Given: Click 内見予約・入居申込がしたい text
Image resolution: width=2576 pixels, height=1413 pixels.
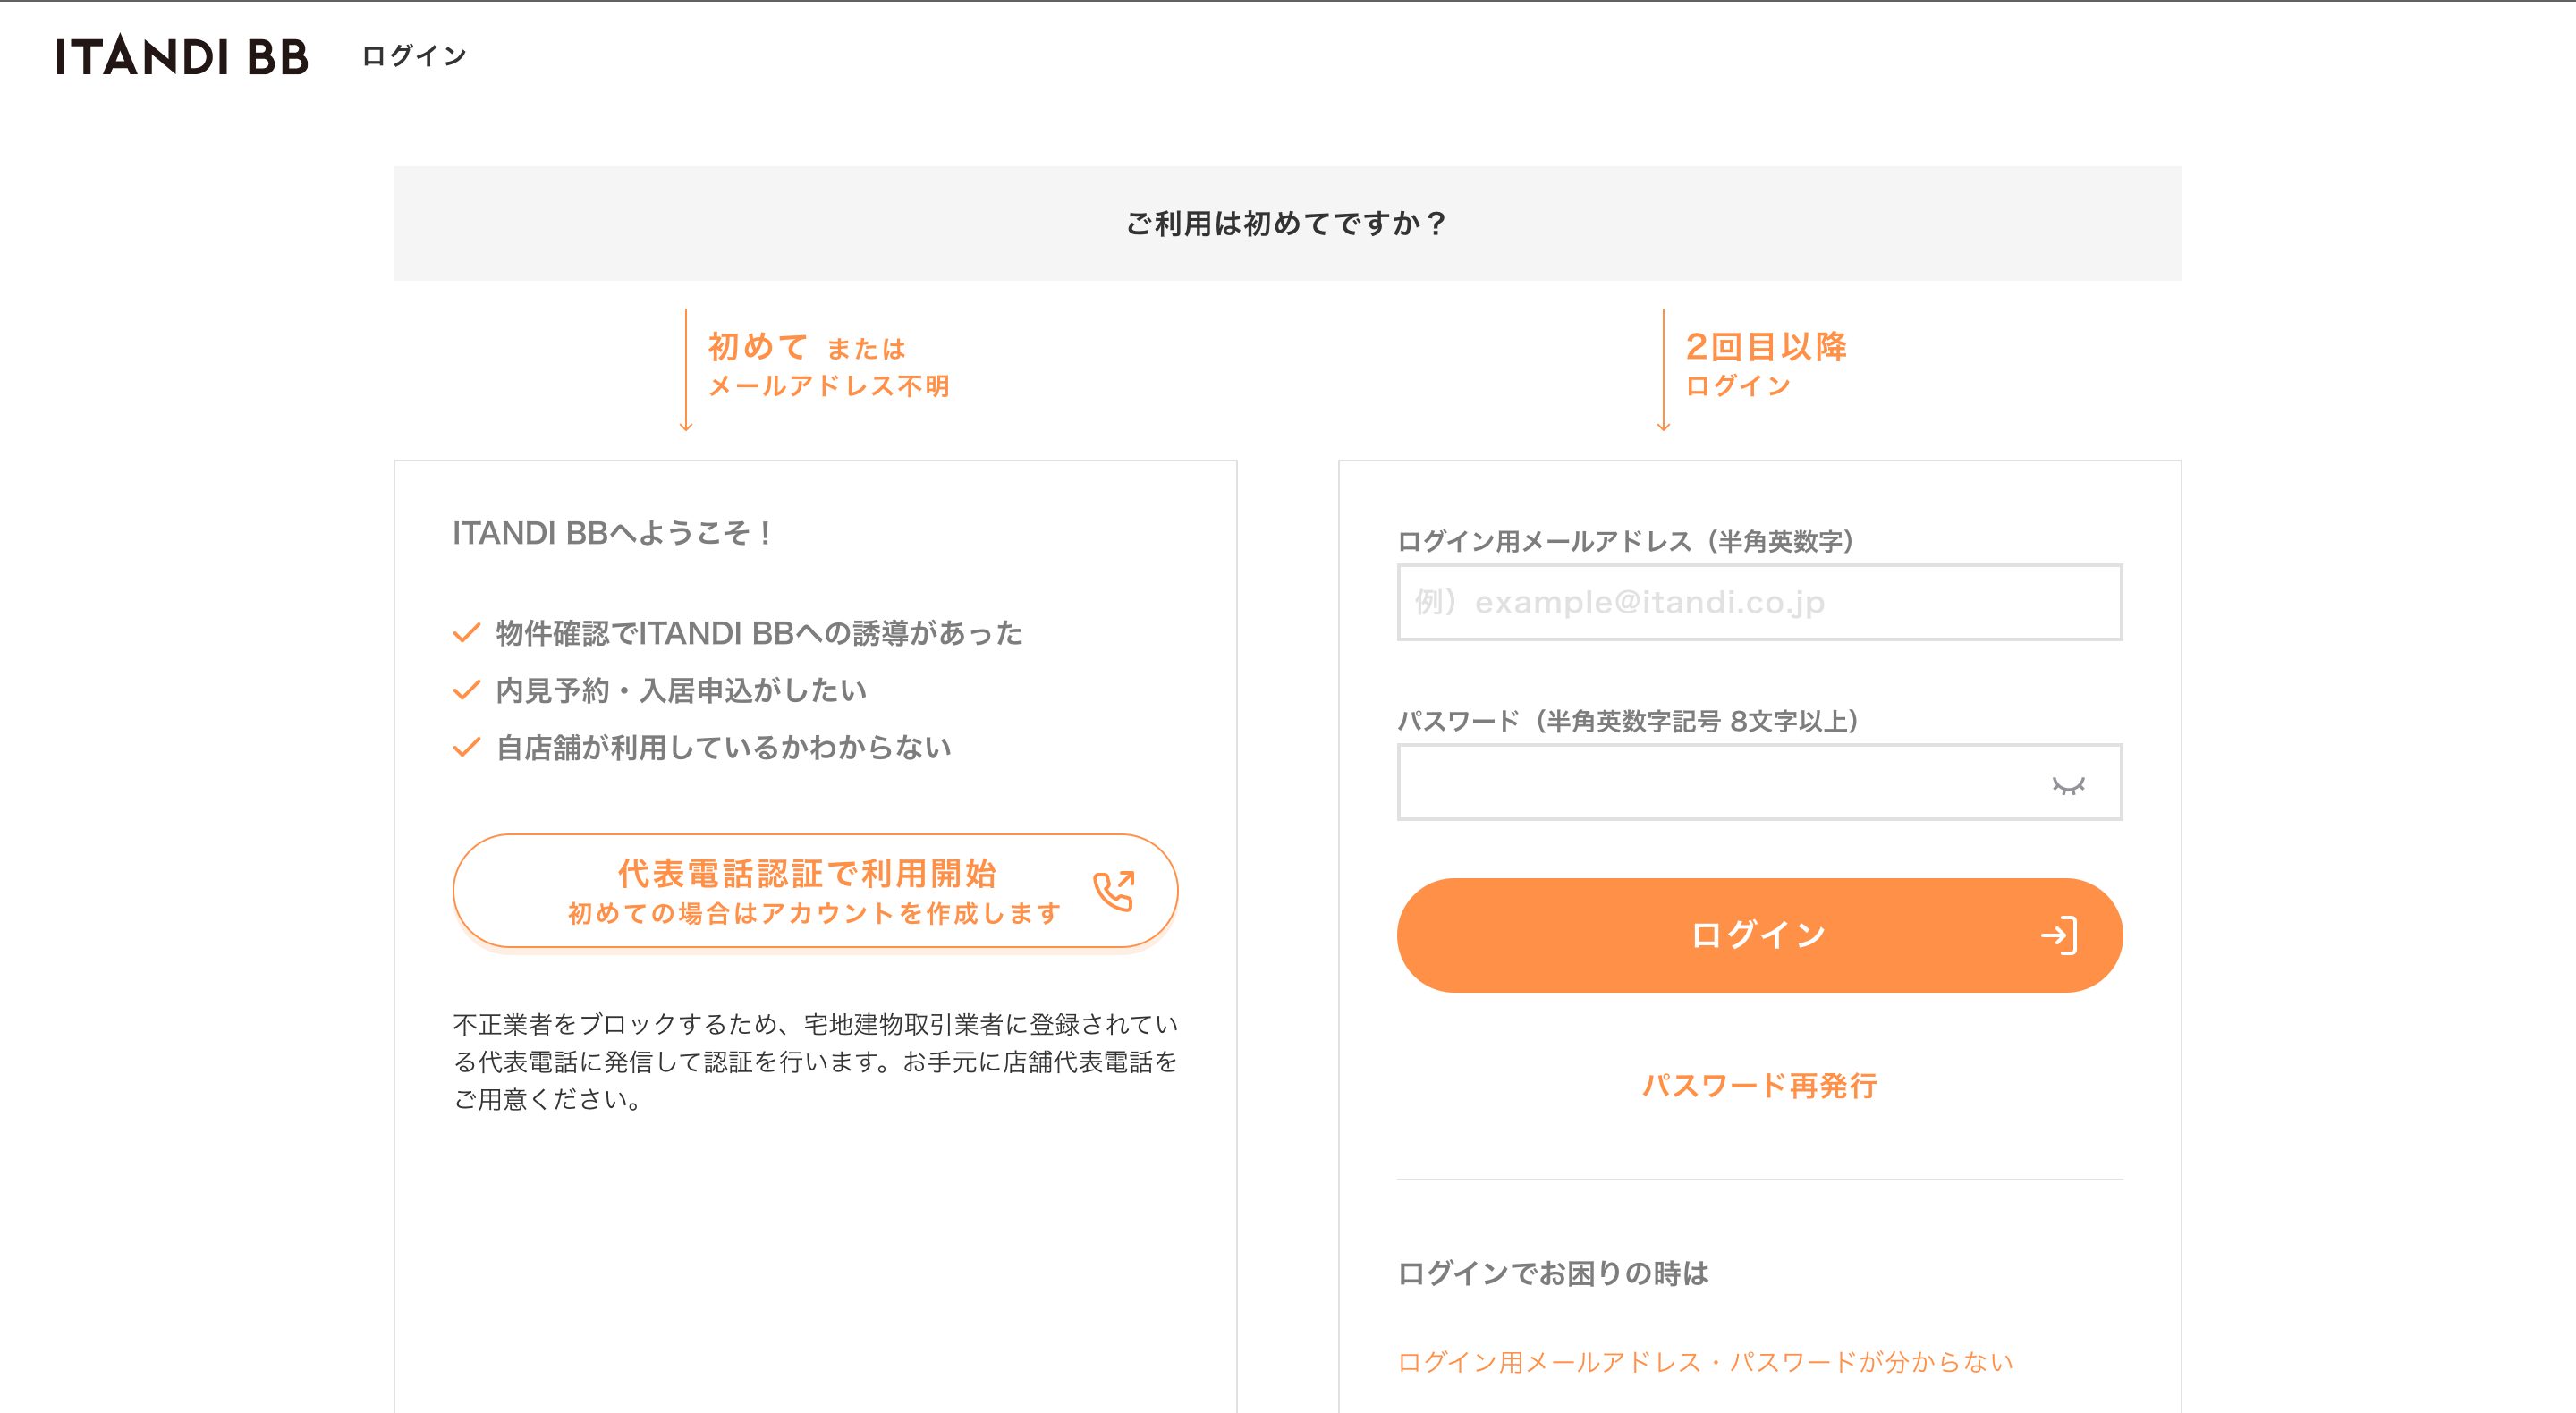Looking at the screenshot, I should click(x=681, y=690).
